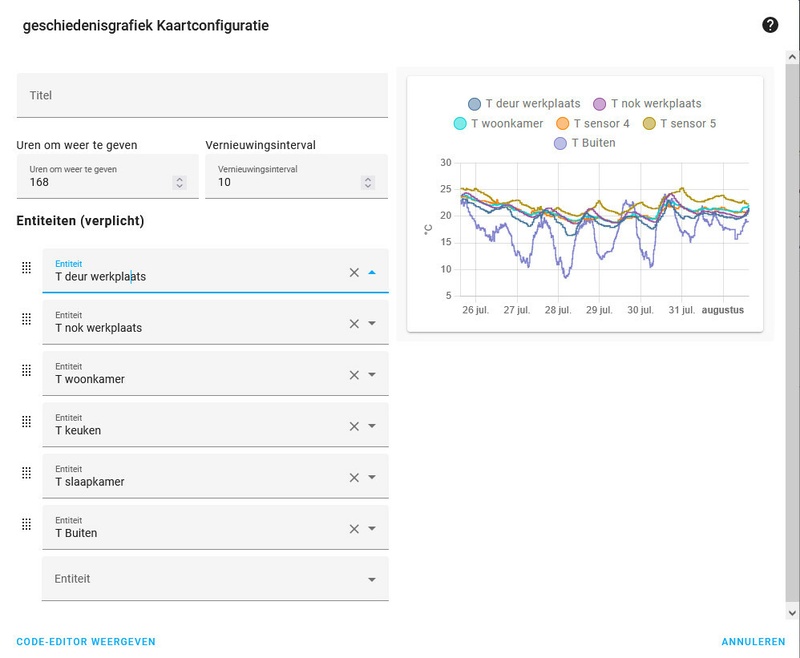This screenshot has height=658, width=800.
Task: Click the Code-editor weergeven button
Action: click(x=86, y=641)
